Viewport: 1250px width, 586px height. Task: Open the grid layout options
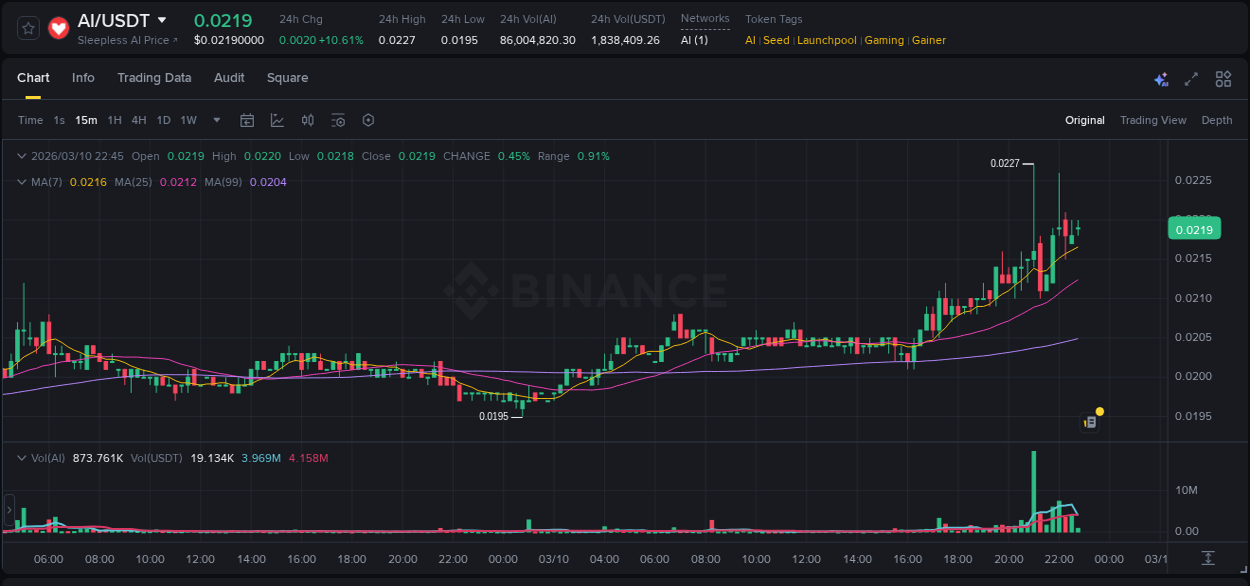1223,78
